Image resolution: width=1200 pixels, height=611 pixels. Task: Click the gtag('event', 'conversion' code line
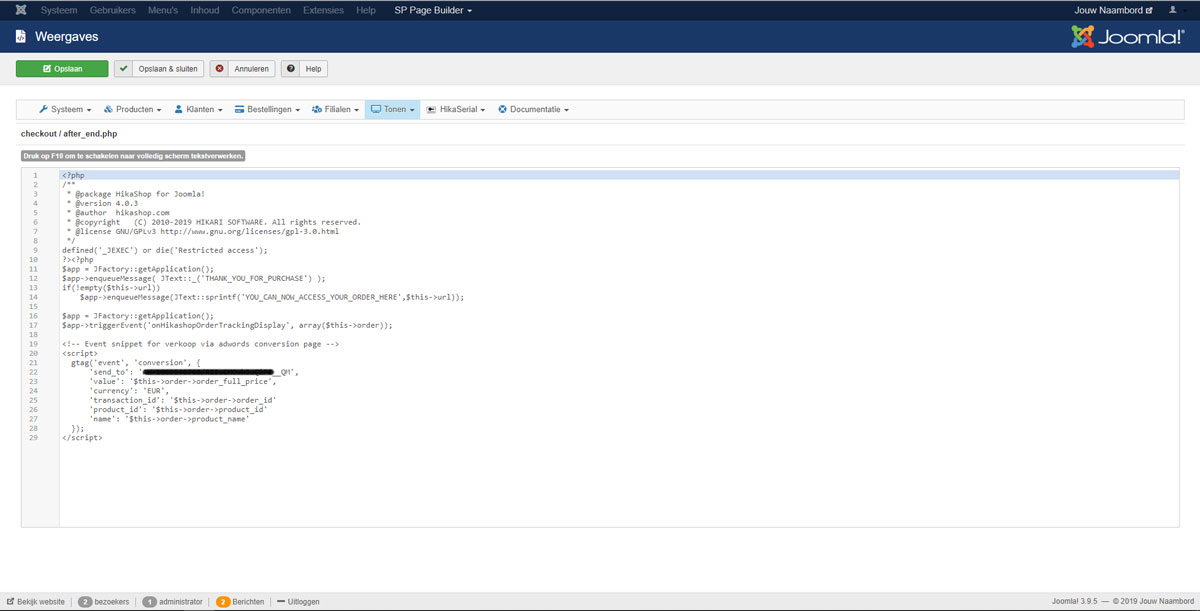(136, 362)
